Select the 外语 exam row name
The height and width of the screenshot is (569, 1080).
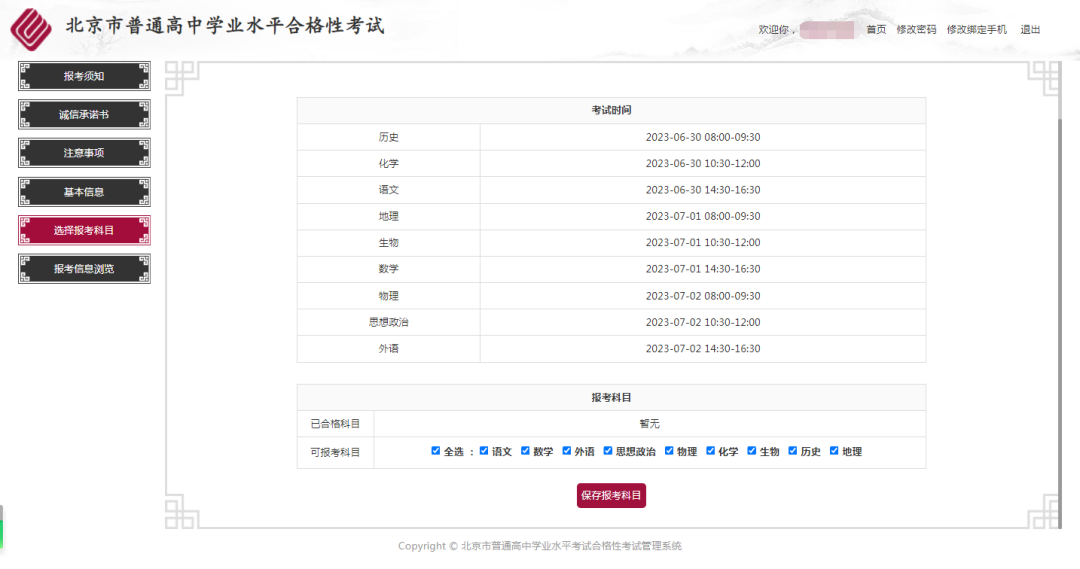(x=388, y=349)
